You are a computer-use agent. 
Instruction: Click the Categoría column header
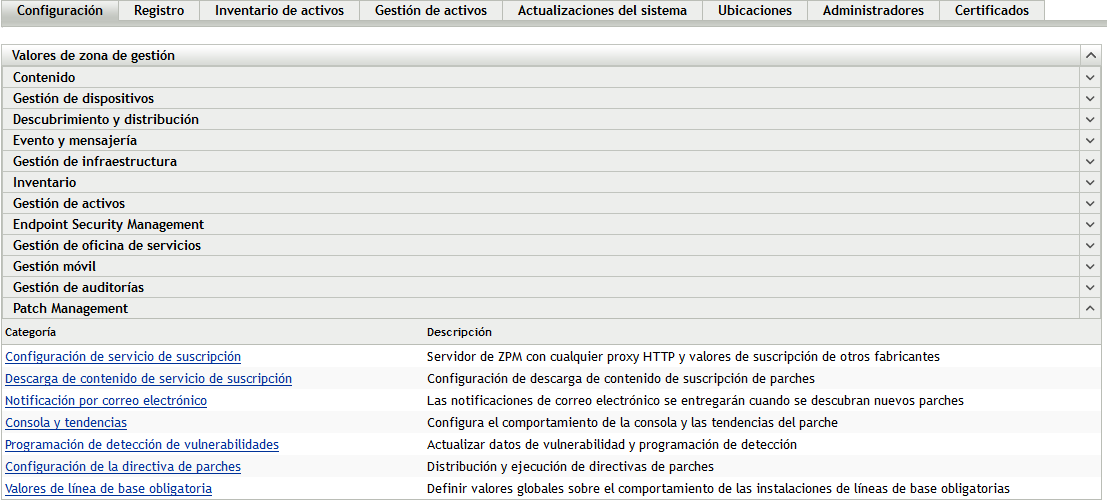31,332
